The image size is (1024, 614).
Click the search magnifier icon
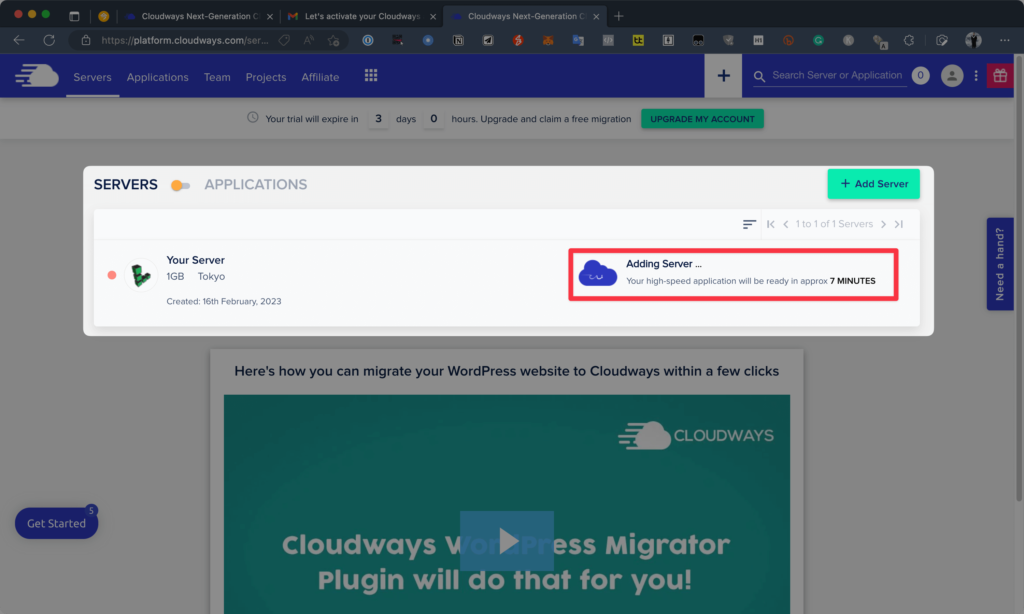[x=759, y=76]
